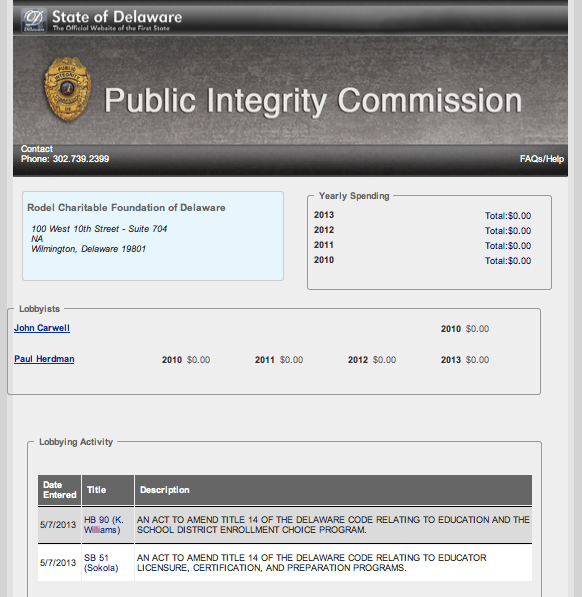Sort by Date Entered column header
Screen dimensions: 582x597
pos(59,490)
